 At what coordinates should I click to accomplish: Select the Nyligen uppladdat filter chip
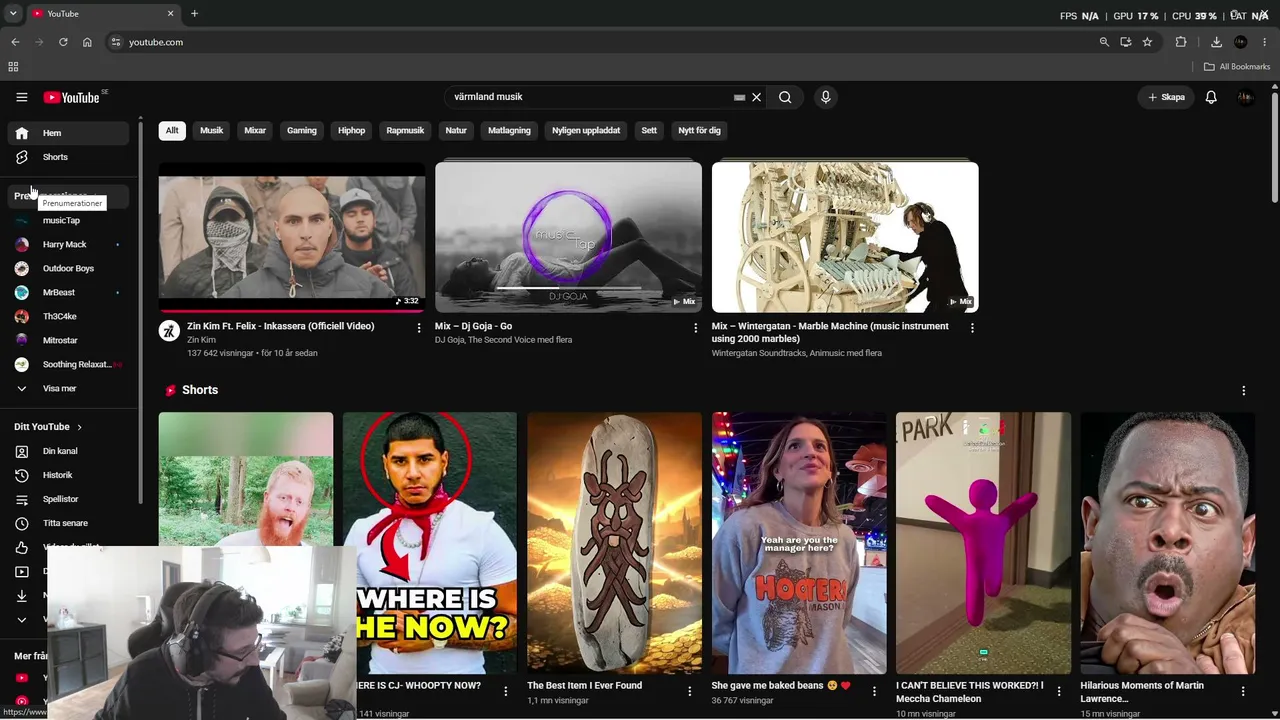(586, 130)
